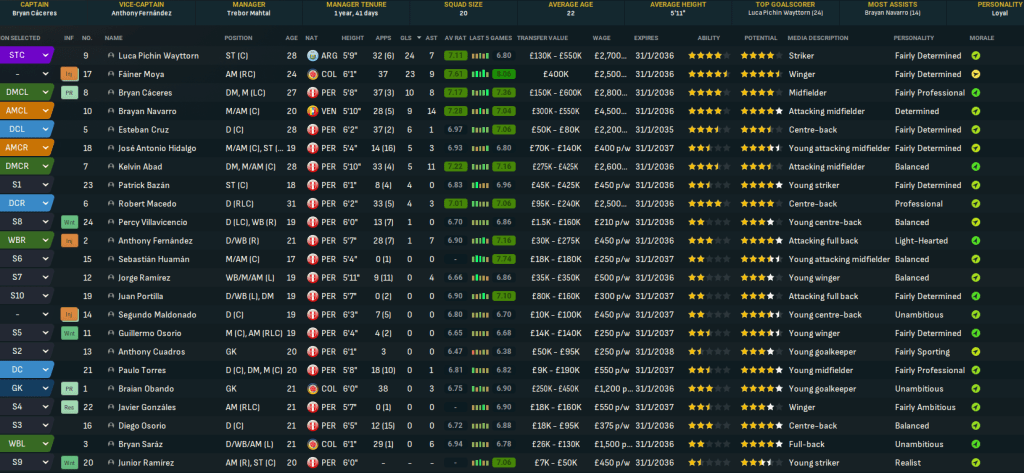
Task: Sort the list by the Morale column
Action: [x=982, y=37]
